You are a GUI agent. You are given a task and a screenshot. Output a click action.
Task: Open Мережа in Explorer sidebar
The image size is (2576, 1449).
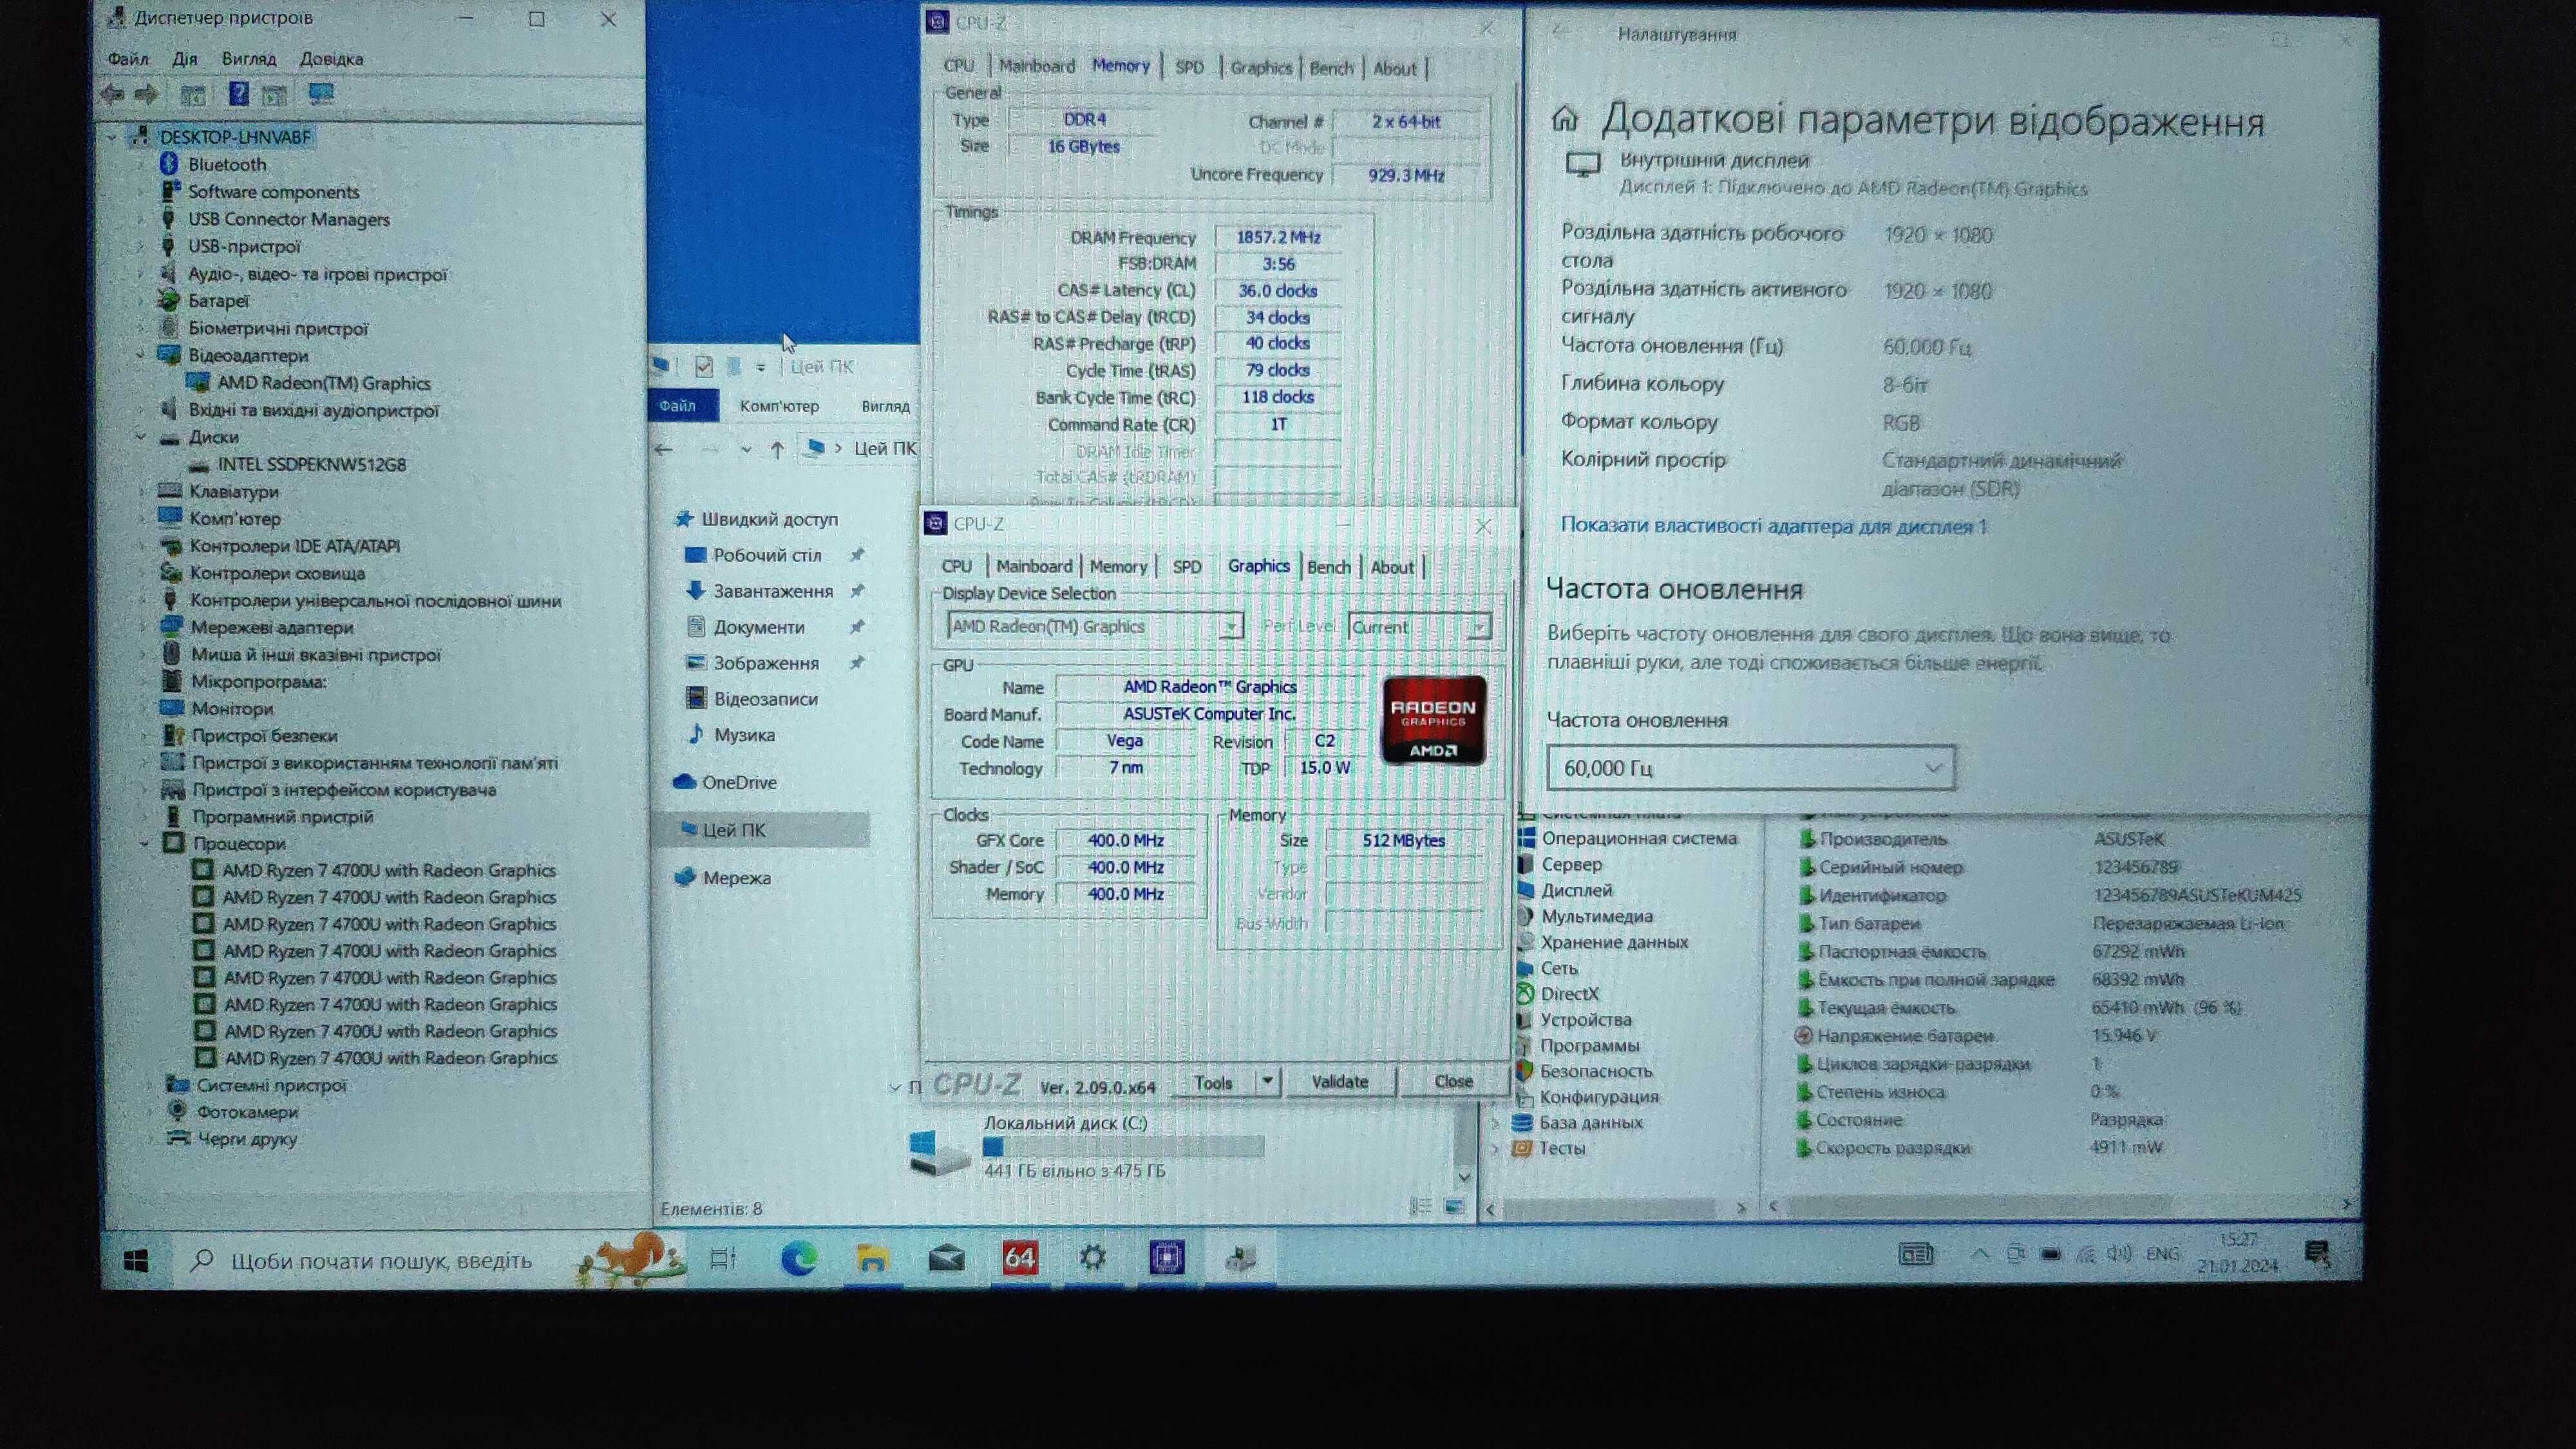tap(737, 878)
